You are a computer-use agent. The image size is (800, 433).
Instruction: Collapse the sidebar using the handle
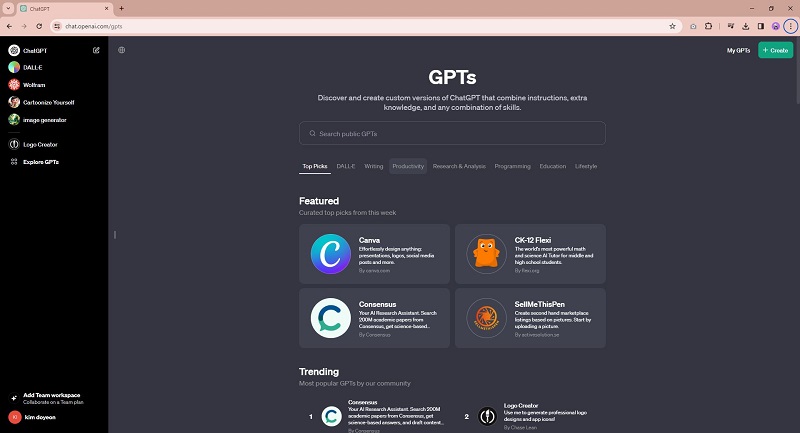[x=115, y=235]
